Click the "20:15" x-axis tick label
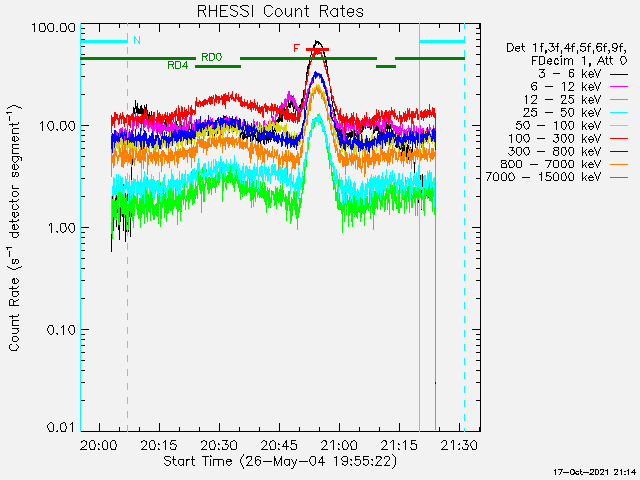Screen dimensions: 640x480 coord(159,445)
